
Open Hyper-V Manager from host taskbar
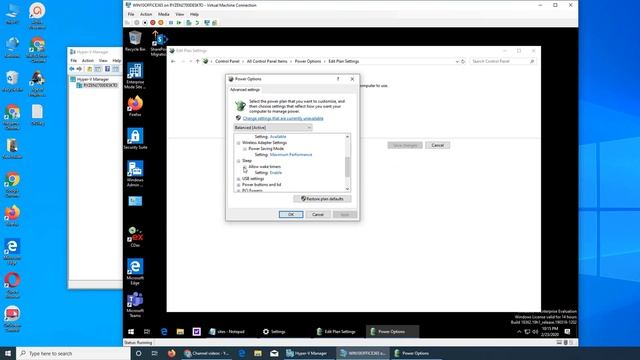[x=307, y=353]
